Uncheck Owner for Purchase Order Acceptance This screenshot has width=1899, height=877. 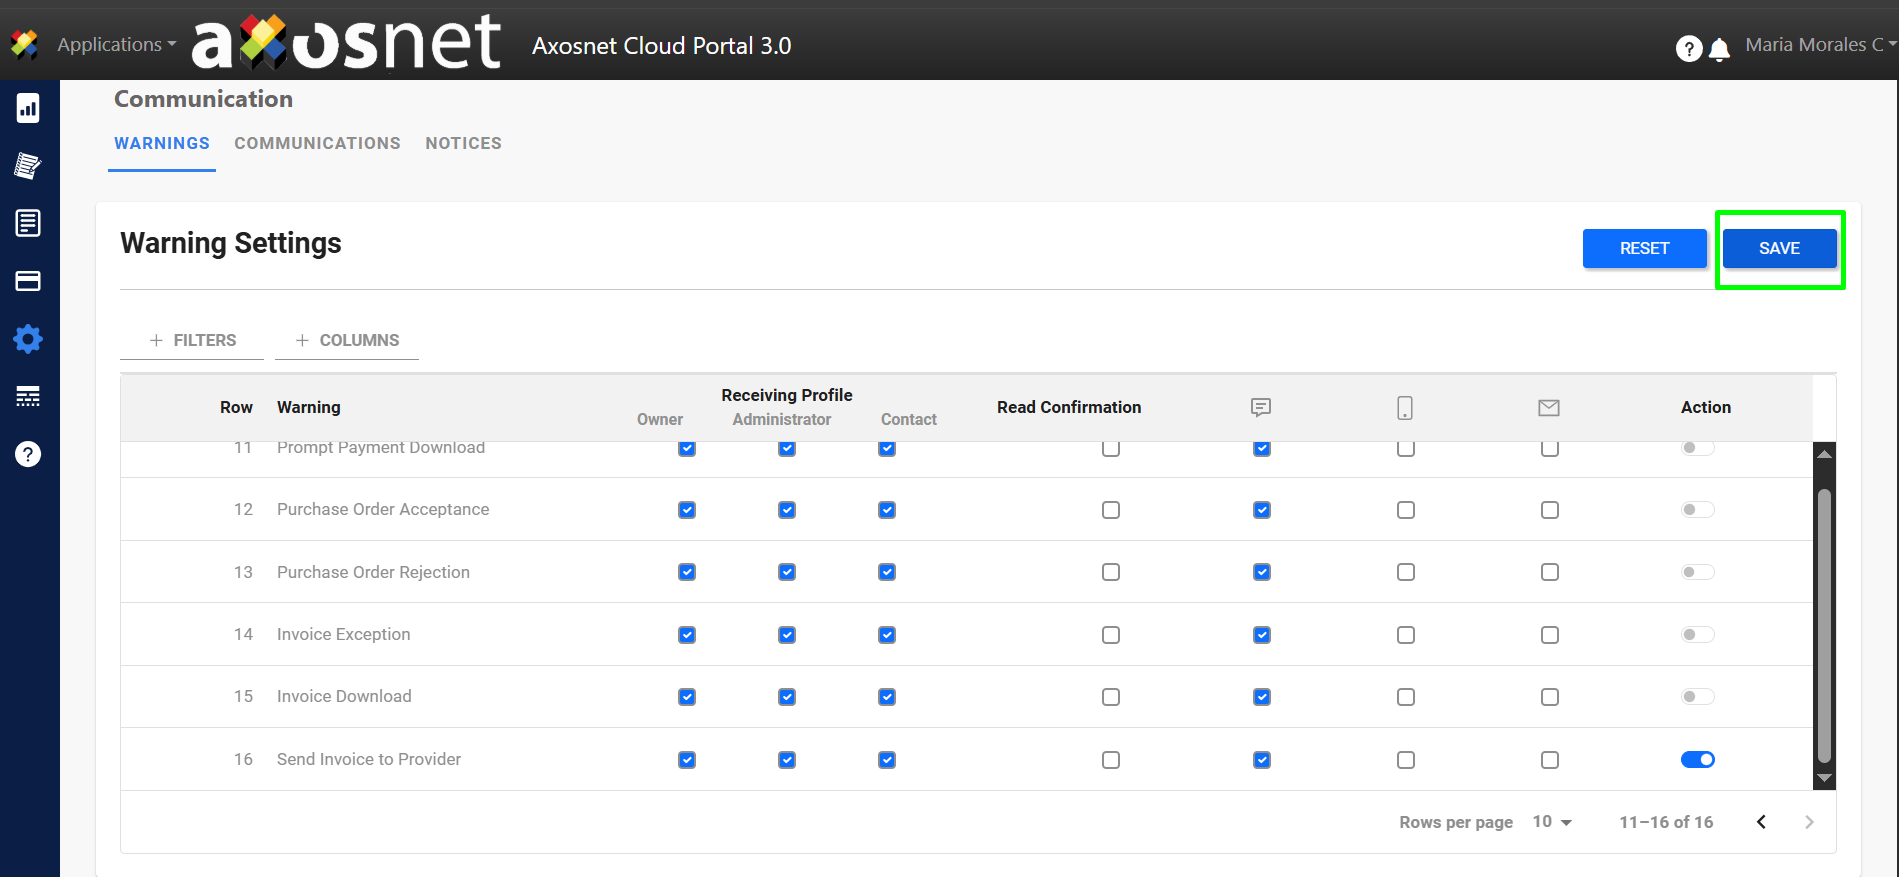pos(687,510)
